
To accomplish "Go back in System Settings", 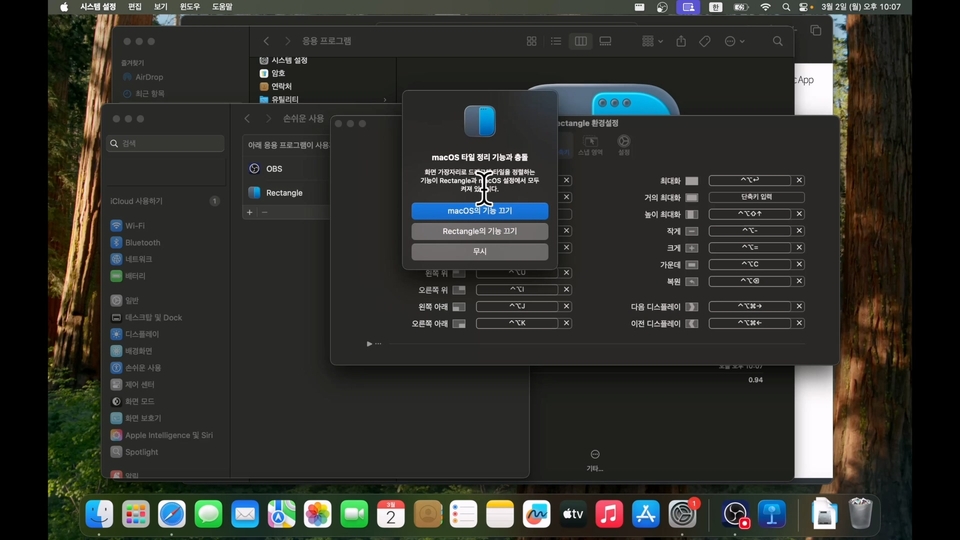I will 247,119.
